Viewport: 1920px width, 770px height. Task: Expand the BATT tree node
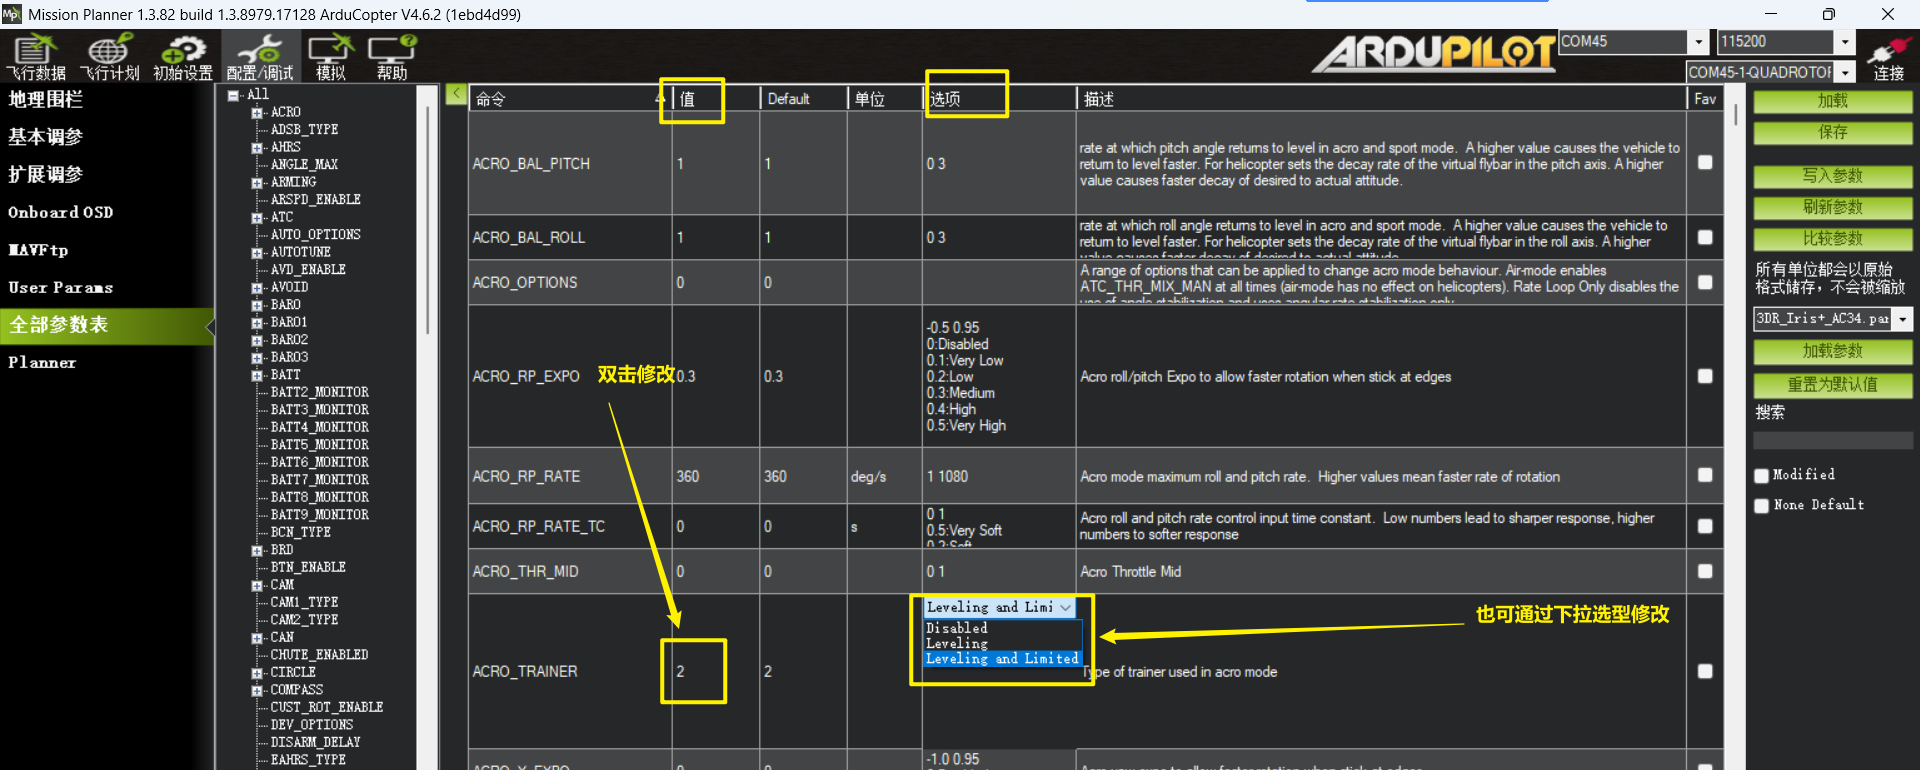tap(257, 376)
